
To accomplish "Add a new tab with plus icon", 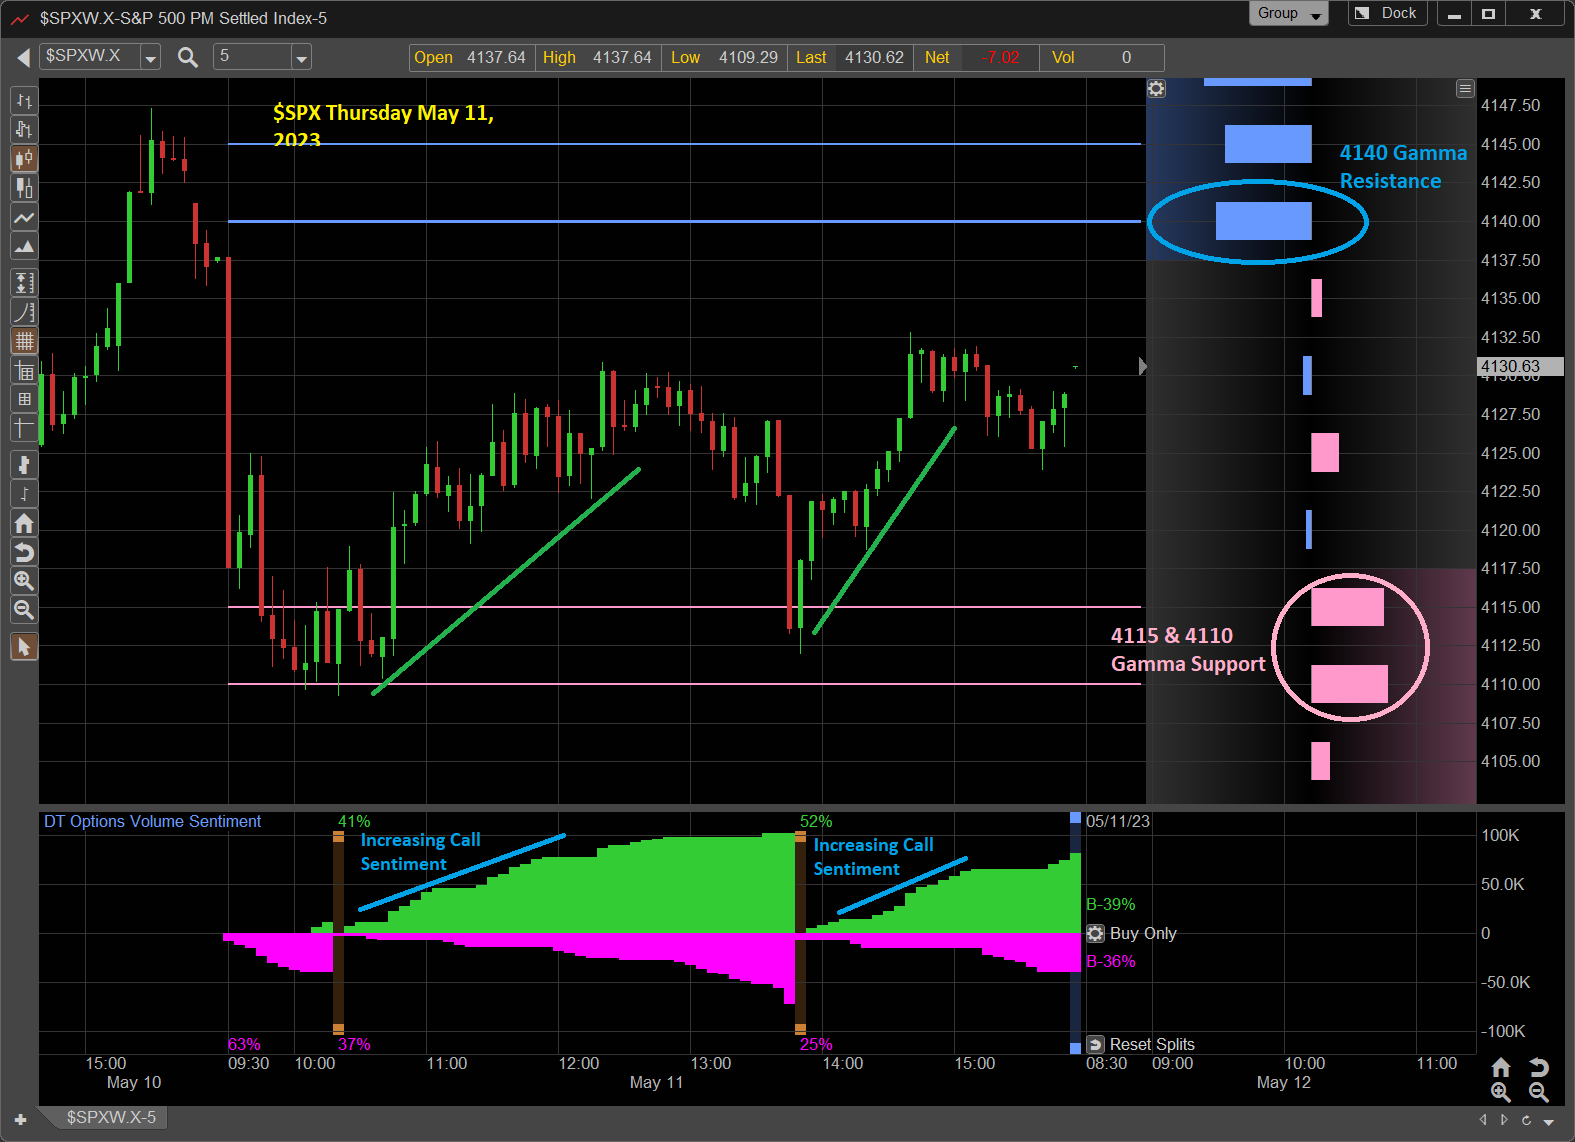I will point(20,1120).
